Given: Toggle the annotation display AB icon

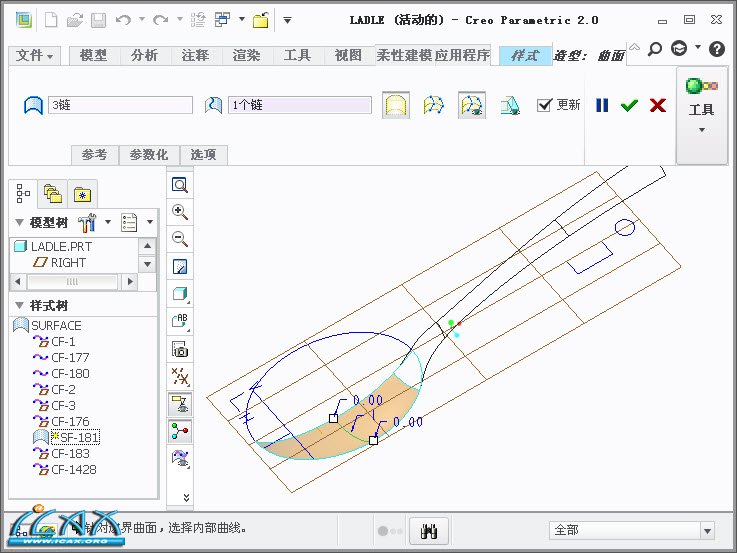Looking at the screenshot, I should 180,321.
